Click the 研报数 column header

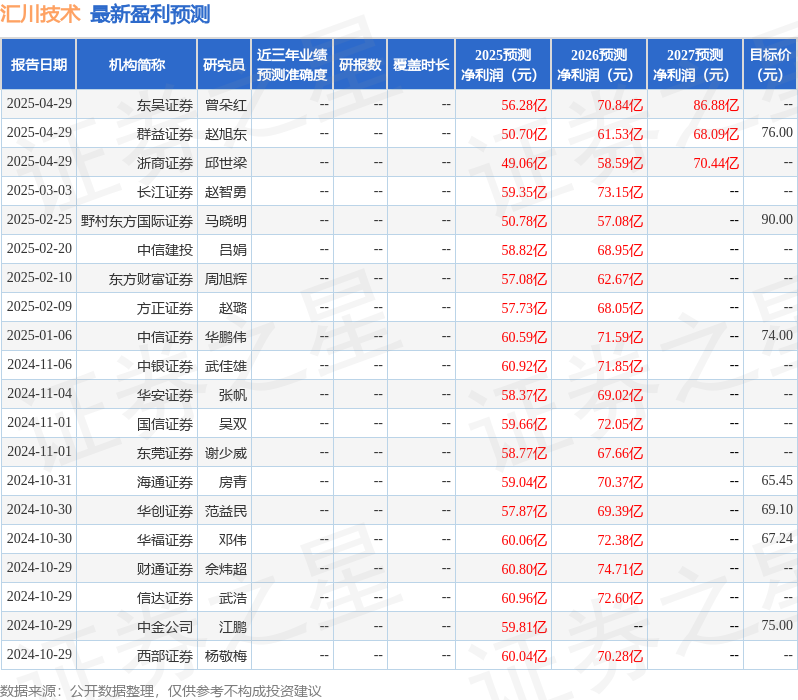tap(360, 65)
